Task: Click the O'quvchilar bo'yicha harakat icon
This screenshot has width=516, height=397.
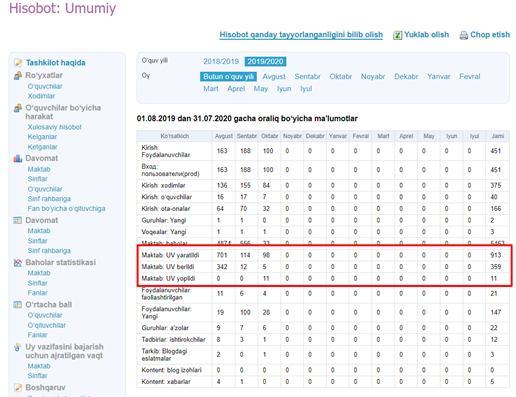Action: pos(18,108)
